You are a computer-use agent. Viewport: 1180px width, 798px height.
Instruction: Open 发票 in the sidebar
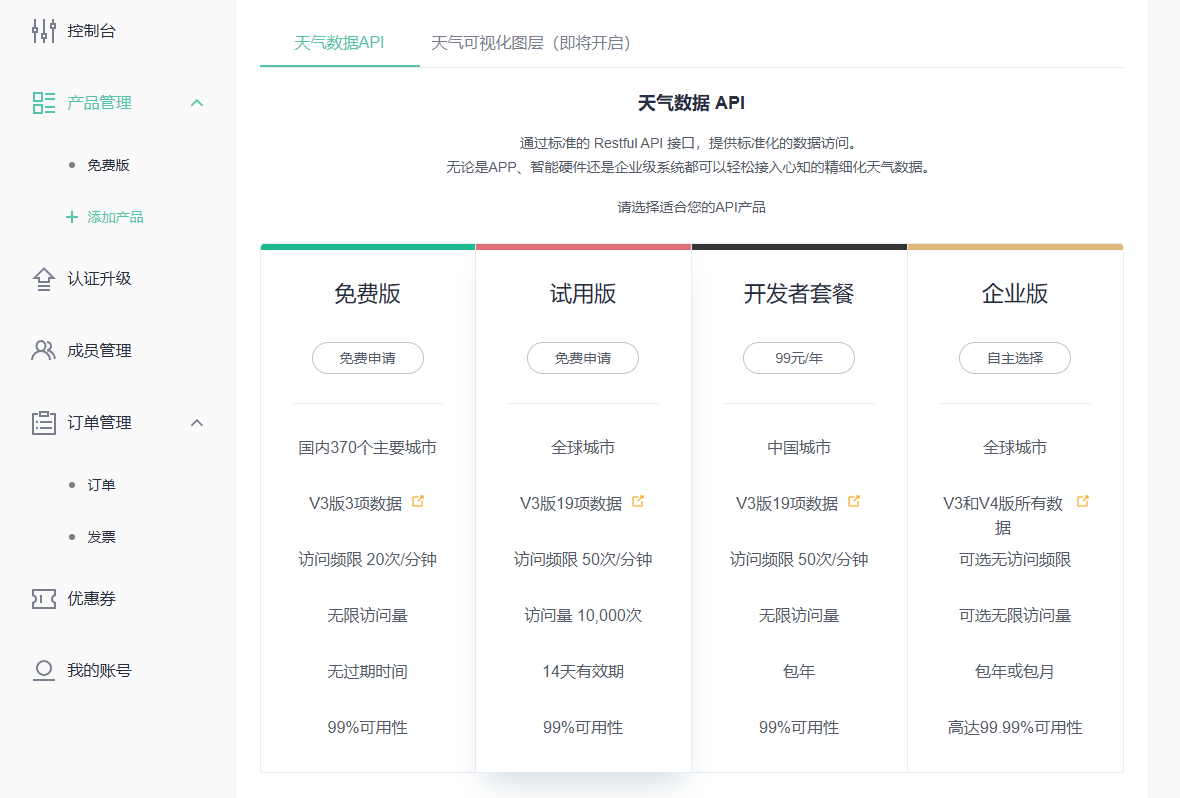101,537
